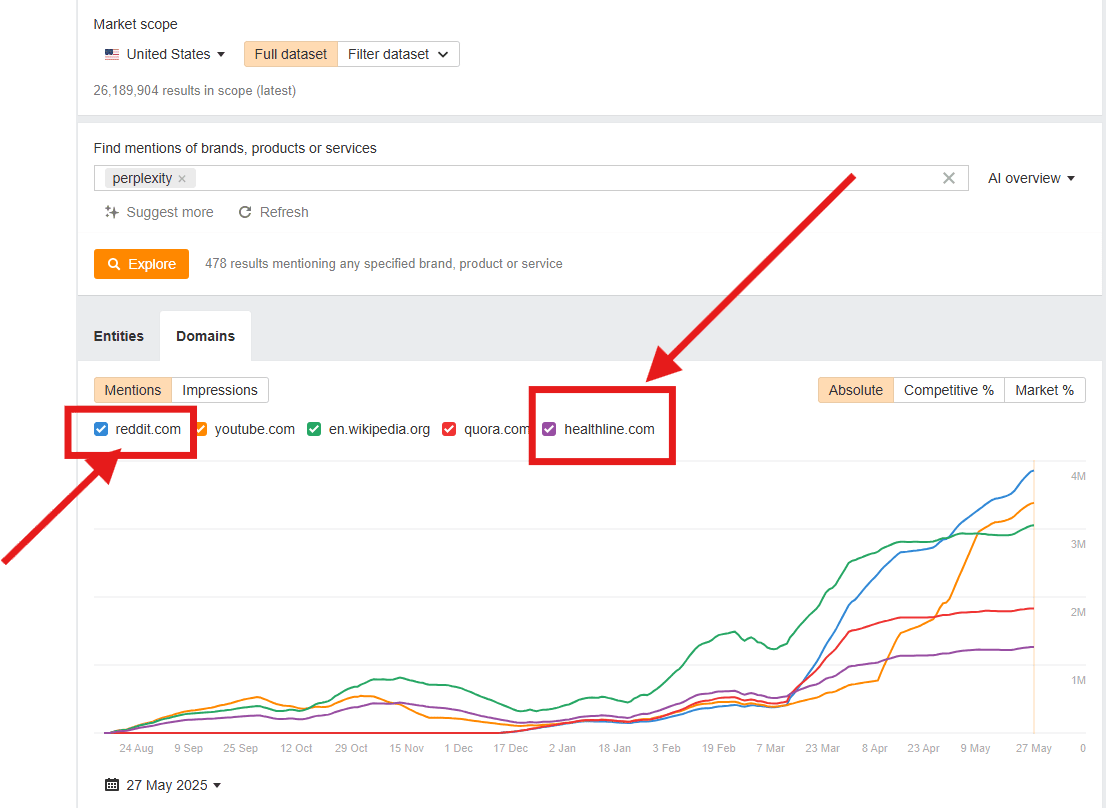Click the "2 Jan" x-axis label
The image size is (1106, 808).
[x=562, y=748]
